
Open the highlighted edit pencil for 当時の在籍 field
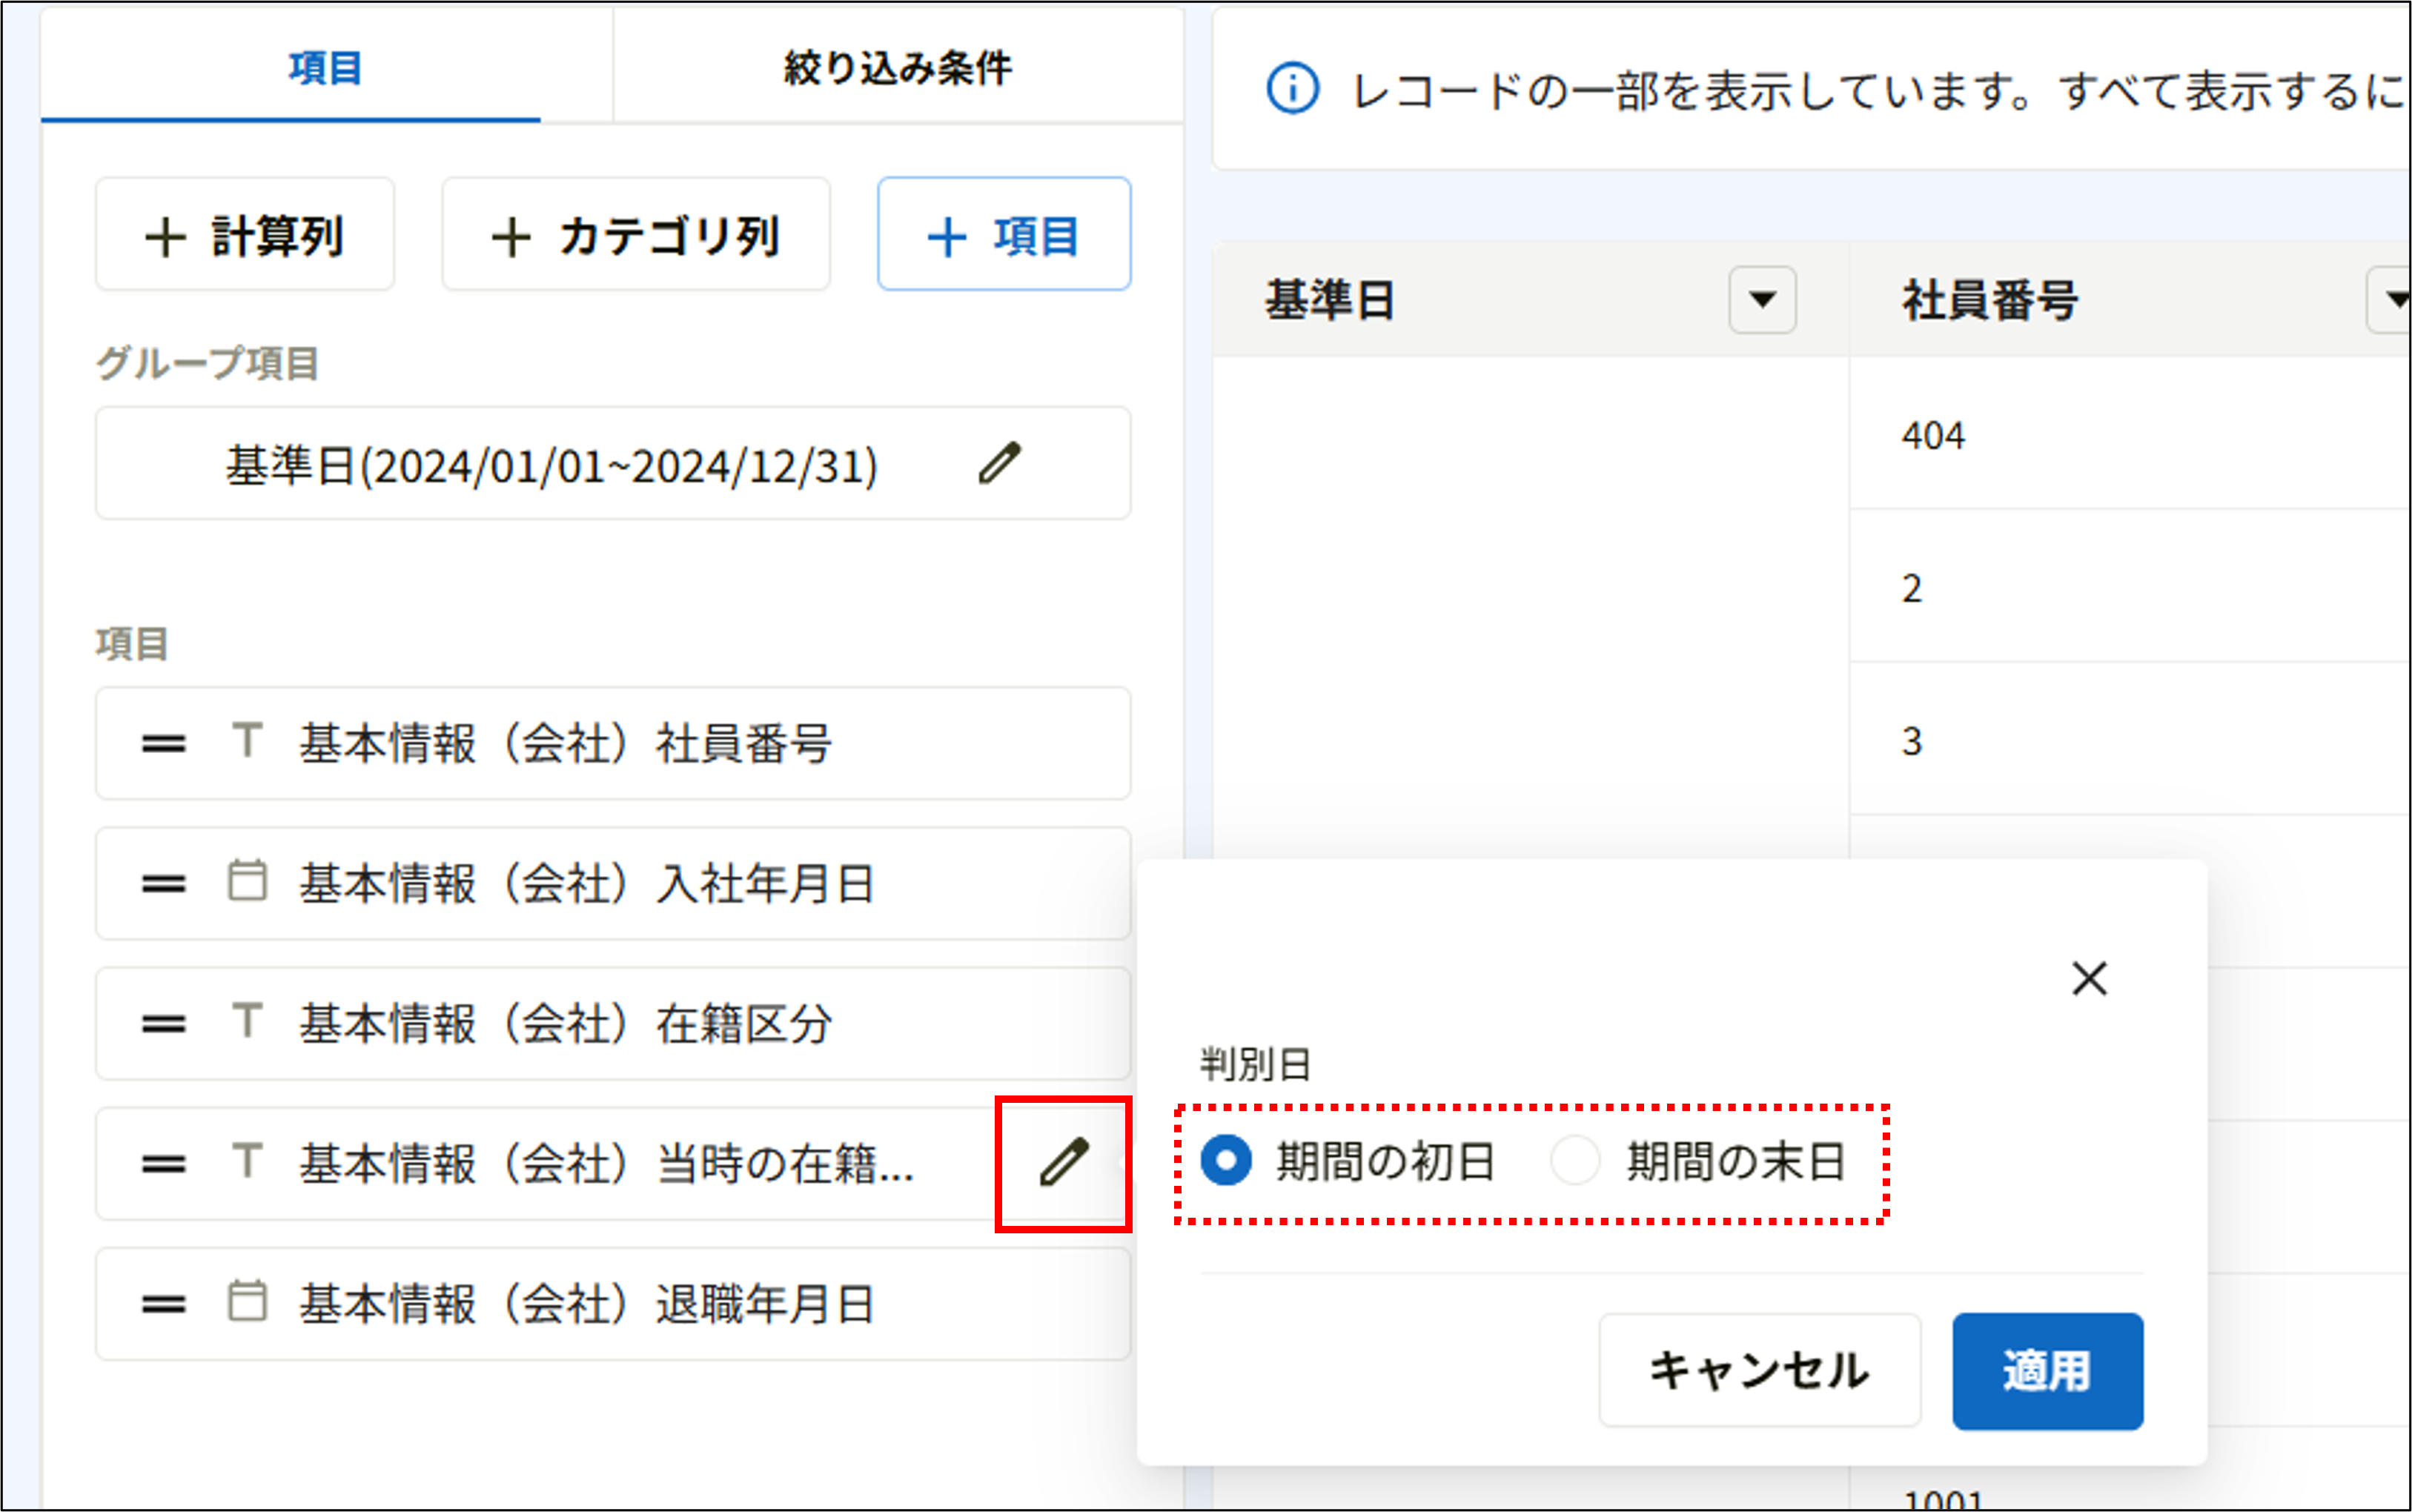[1064, 1164]
